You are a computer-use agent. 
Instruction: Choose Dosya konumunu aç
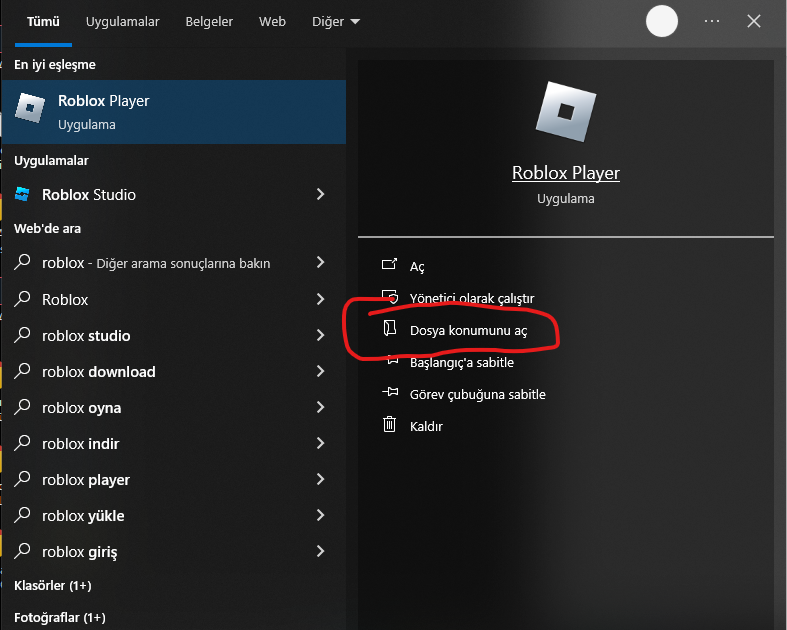468,330
